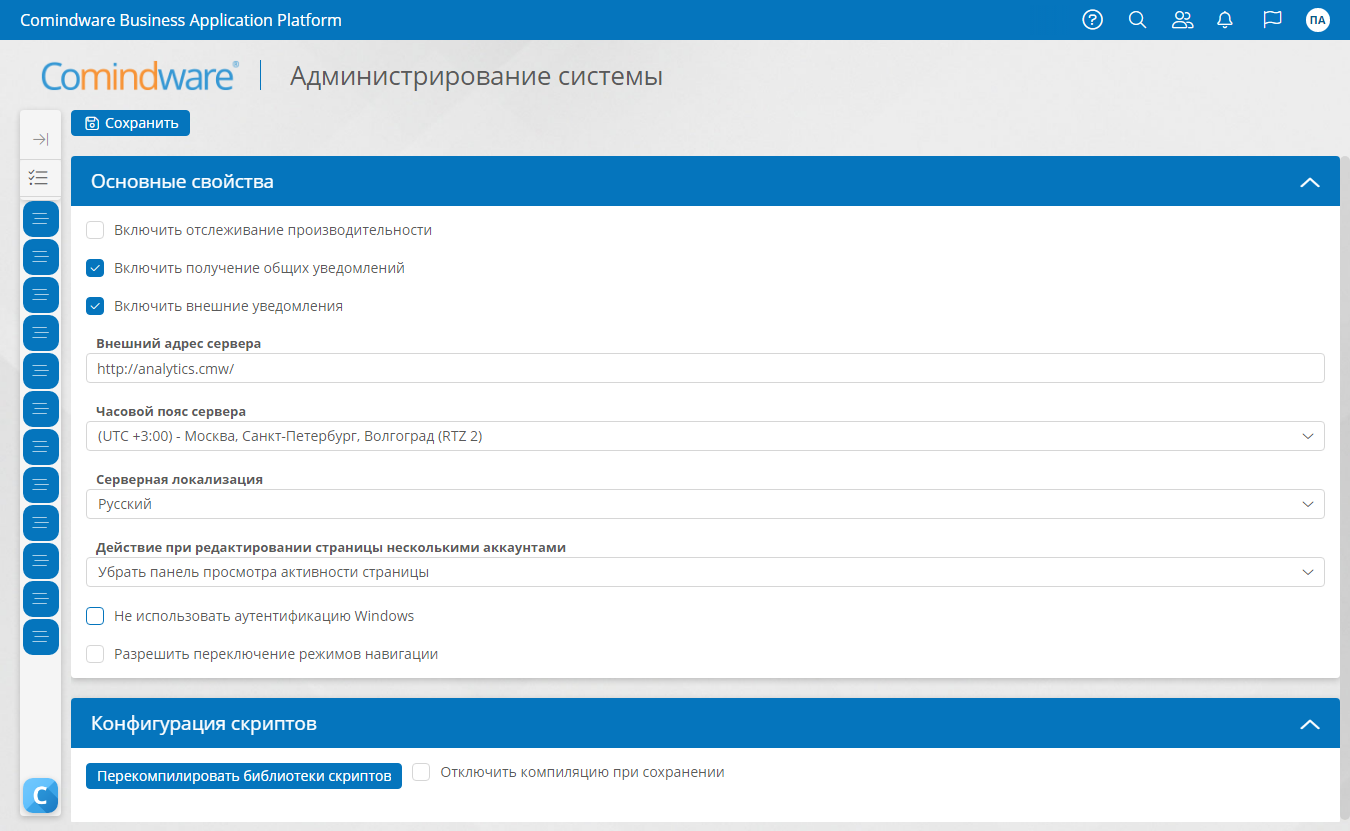Image resolution: width=1350 pixels, height=831 pixels.
Task: Click Comindware Business Application Platform title text
Action: [181, 20]
